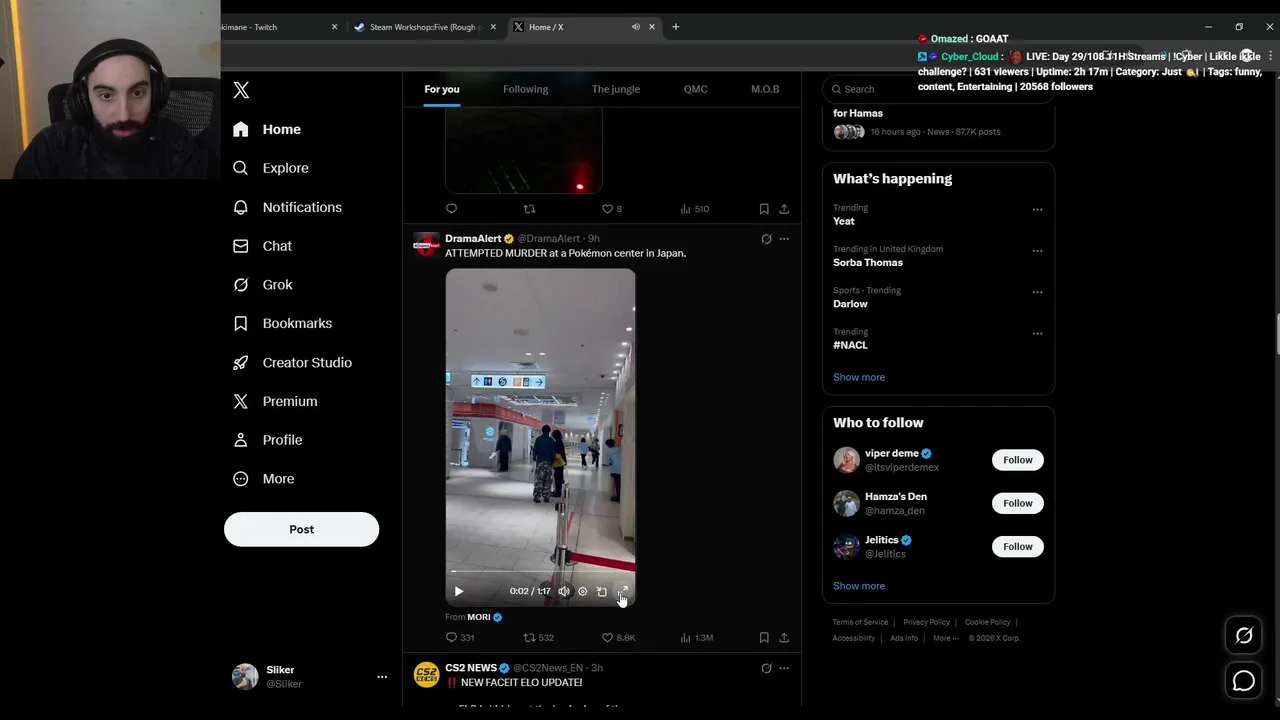Open the Cookie Policy footer link
The height and width of the screenshot is (720, 1280).
tap(987, 622)
